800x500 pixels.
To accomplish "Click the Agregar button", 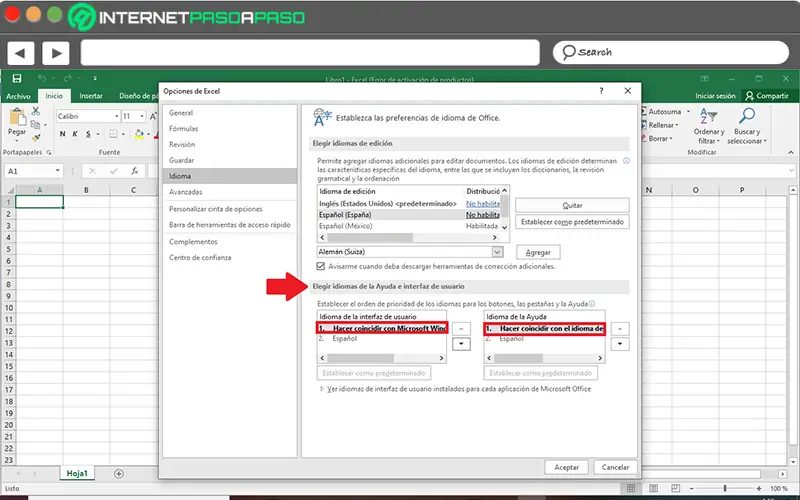I will 538,252.
